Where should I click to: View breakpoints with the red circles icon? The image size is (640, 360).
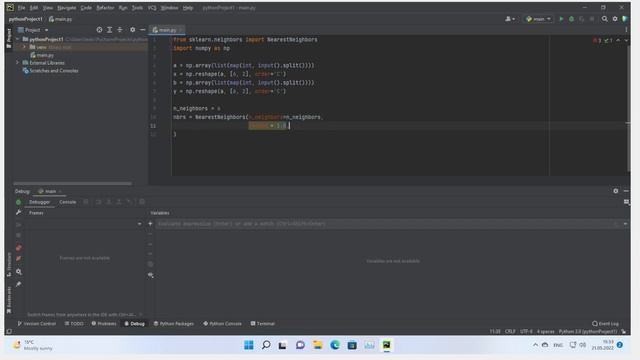pyautogui.click(x=19, y=248)
